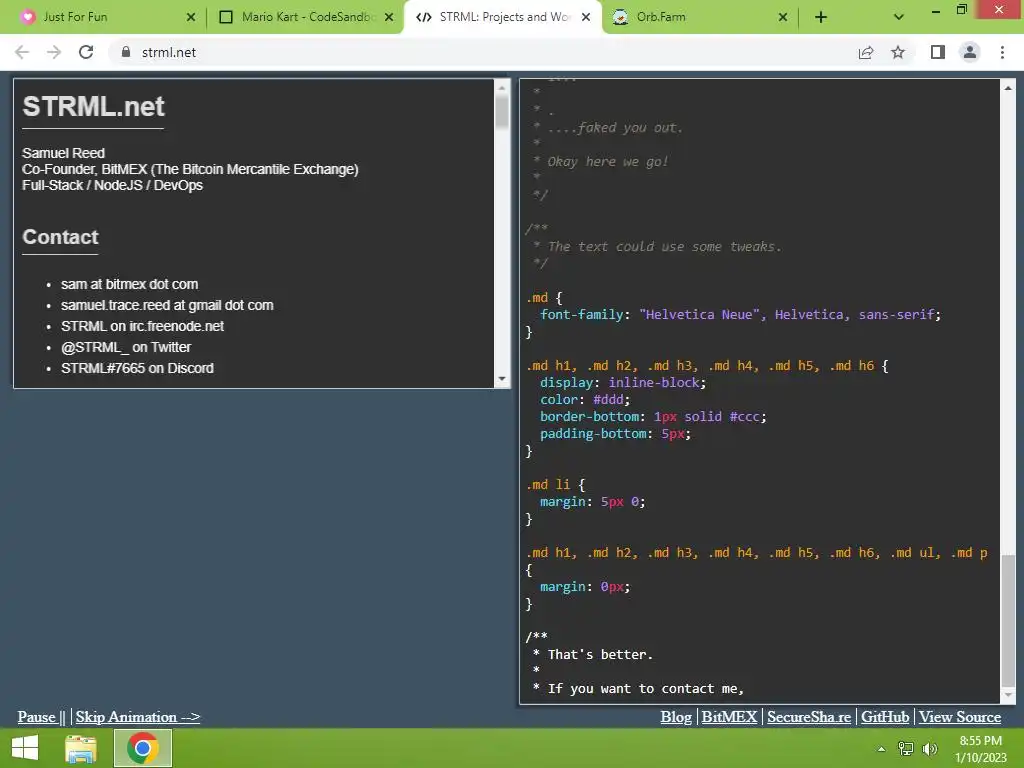The image size is (1024, 768).
Task: Click code pane scroll up arrow
Action: (1008, 87)
